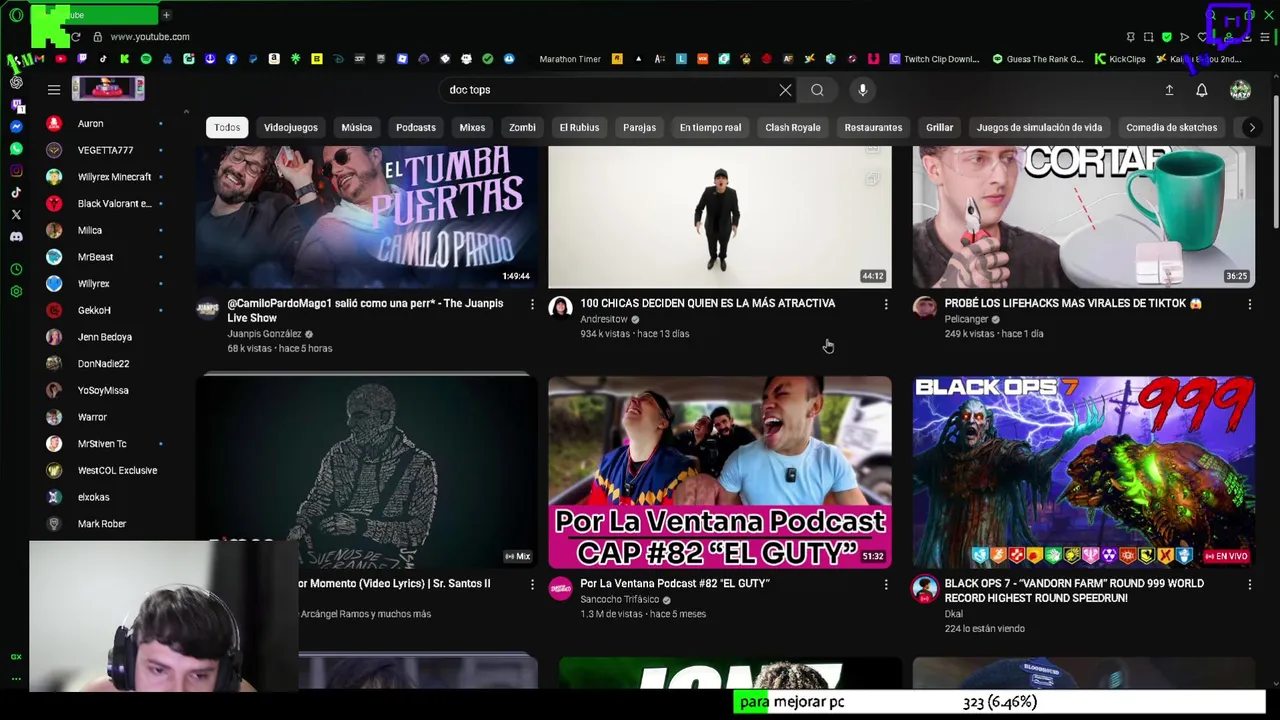This screenshot has height=720, width=1280.
Task: Open the Roblox bookmark icon
Action: click(x=402, y=59)
